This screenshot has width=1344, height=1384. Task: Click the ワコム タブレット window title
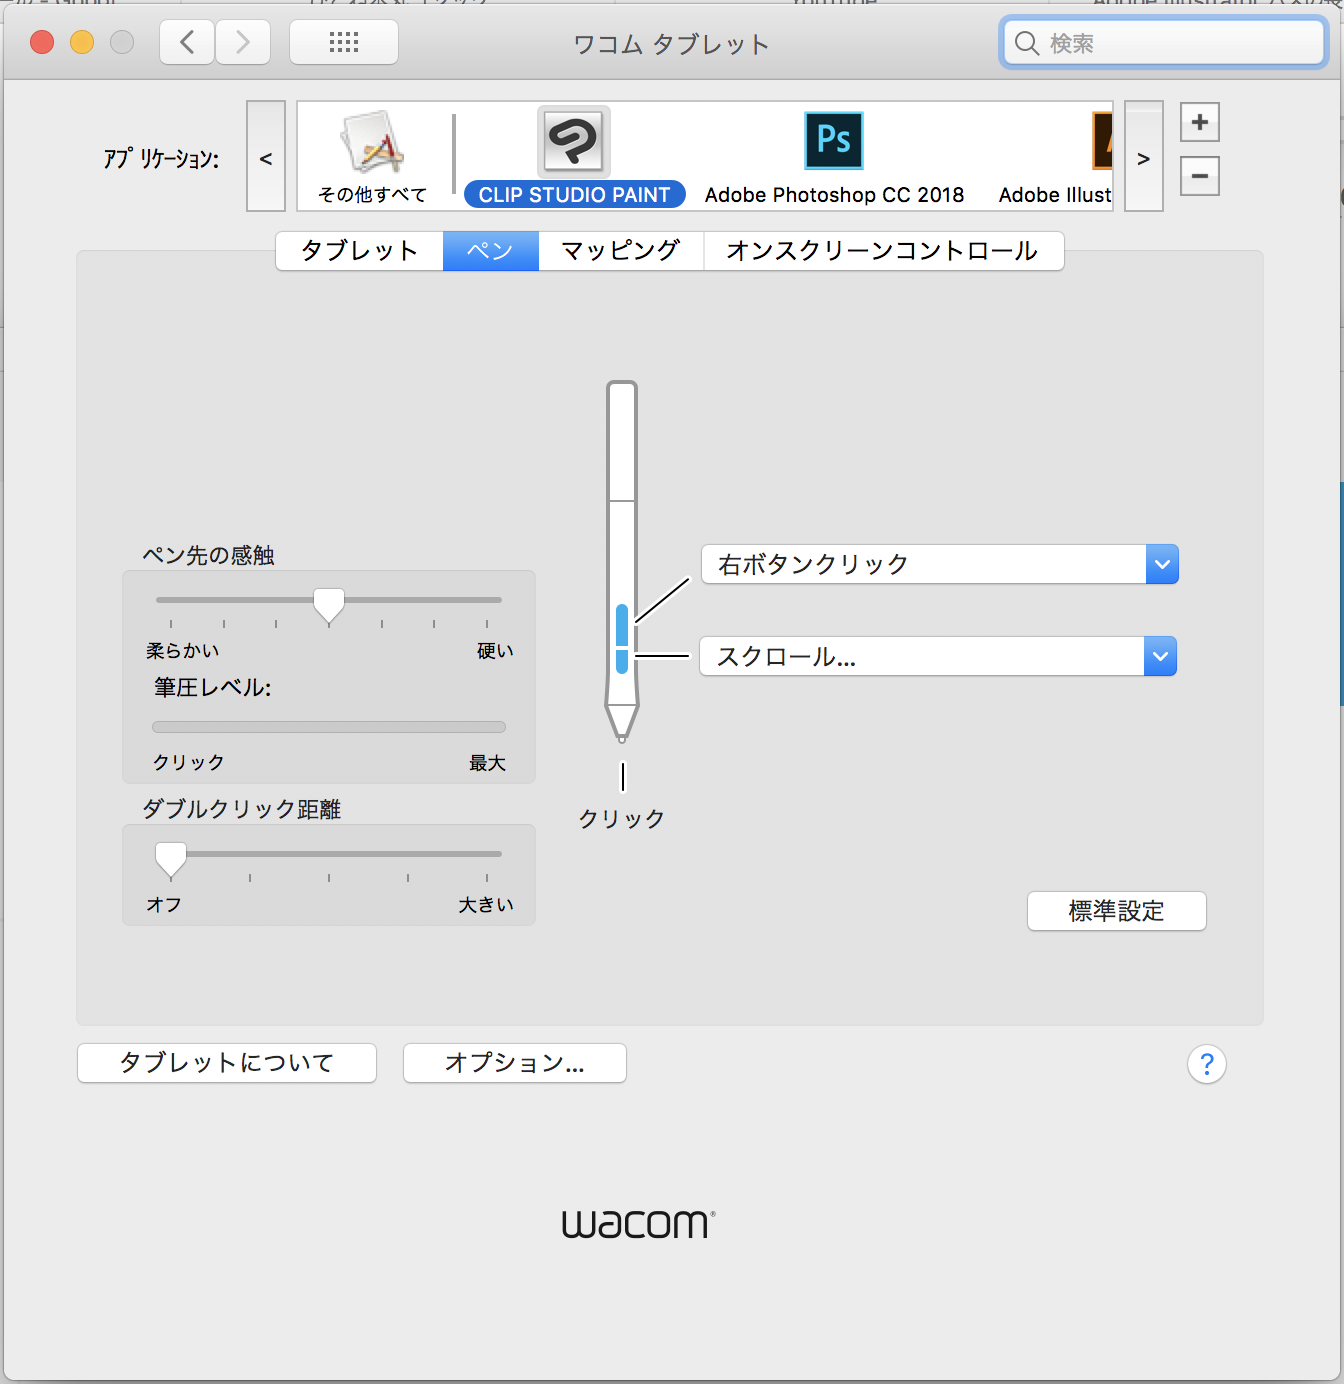coord(671,44)
